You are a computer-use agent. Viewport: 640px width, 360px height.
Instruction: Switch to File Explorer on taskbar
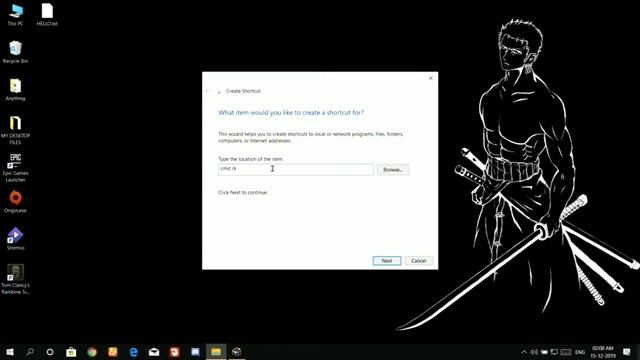tap(216, 352)
